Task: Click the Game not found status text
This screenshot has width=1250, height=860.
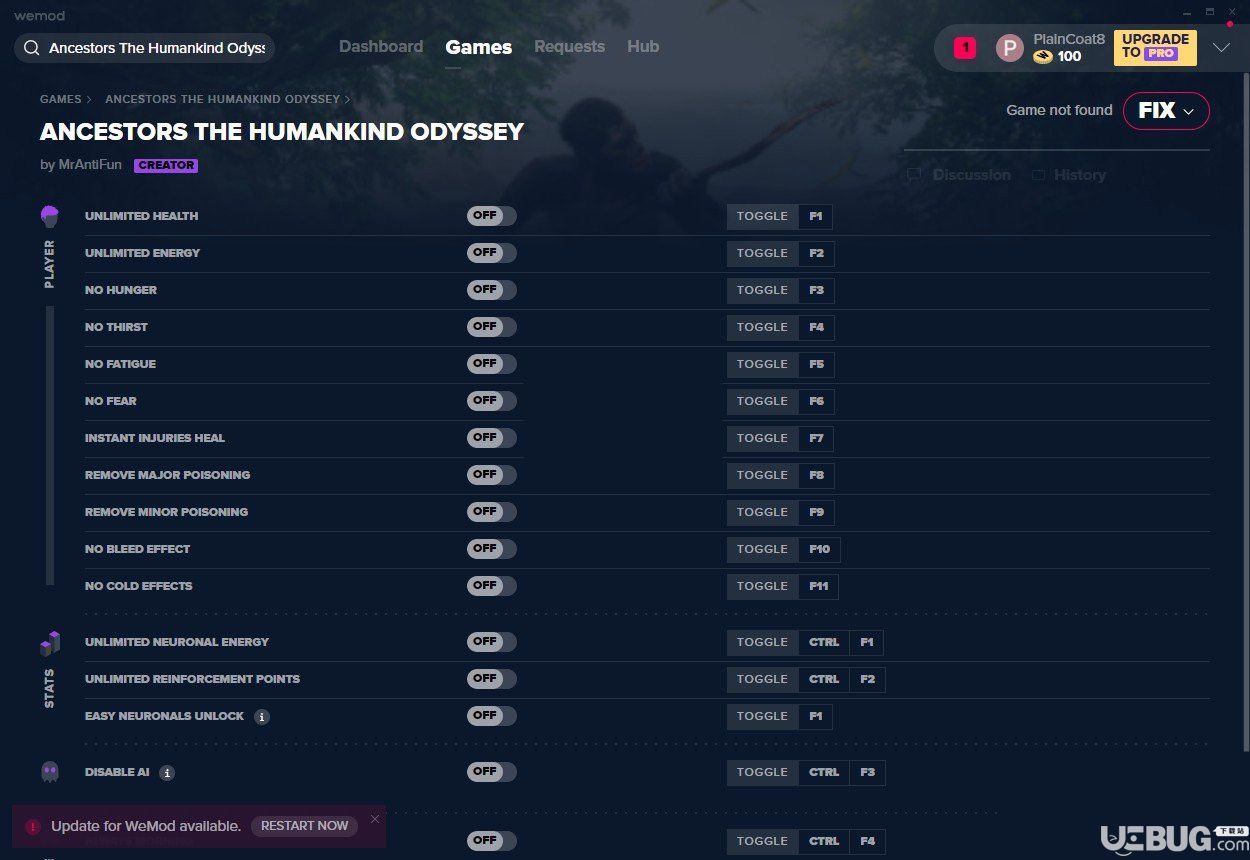Action: tap(1059, 110)
